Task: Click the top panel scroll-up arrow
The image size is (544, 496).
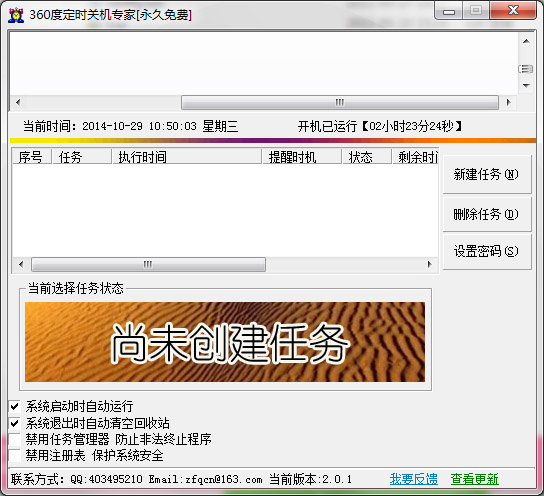Action: click(x=526, y=41)
